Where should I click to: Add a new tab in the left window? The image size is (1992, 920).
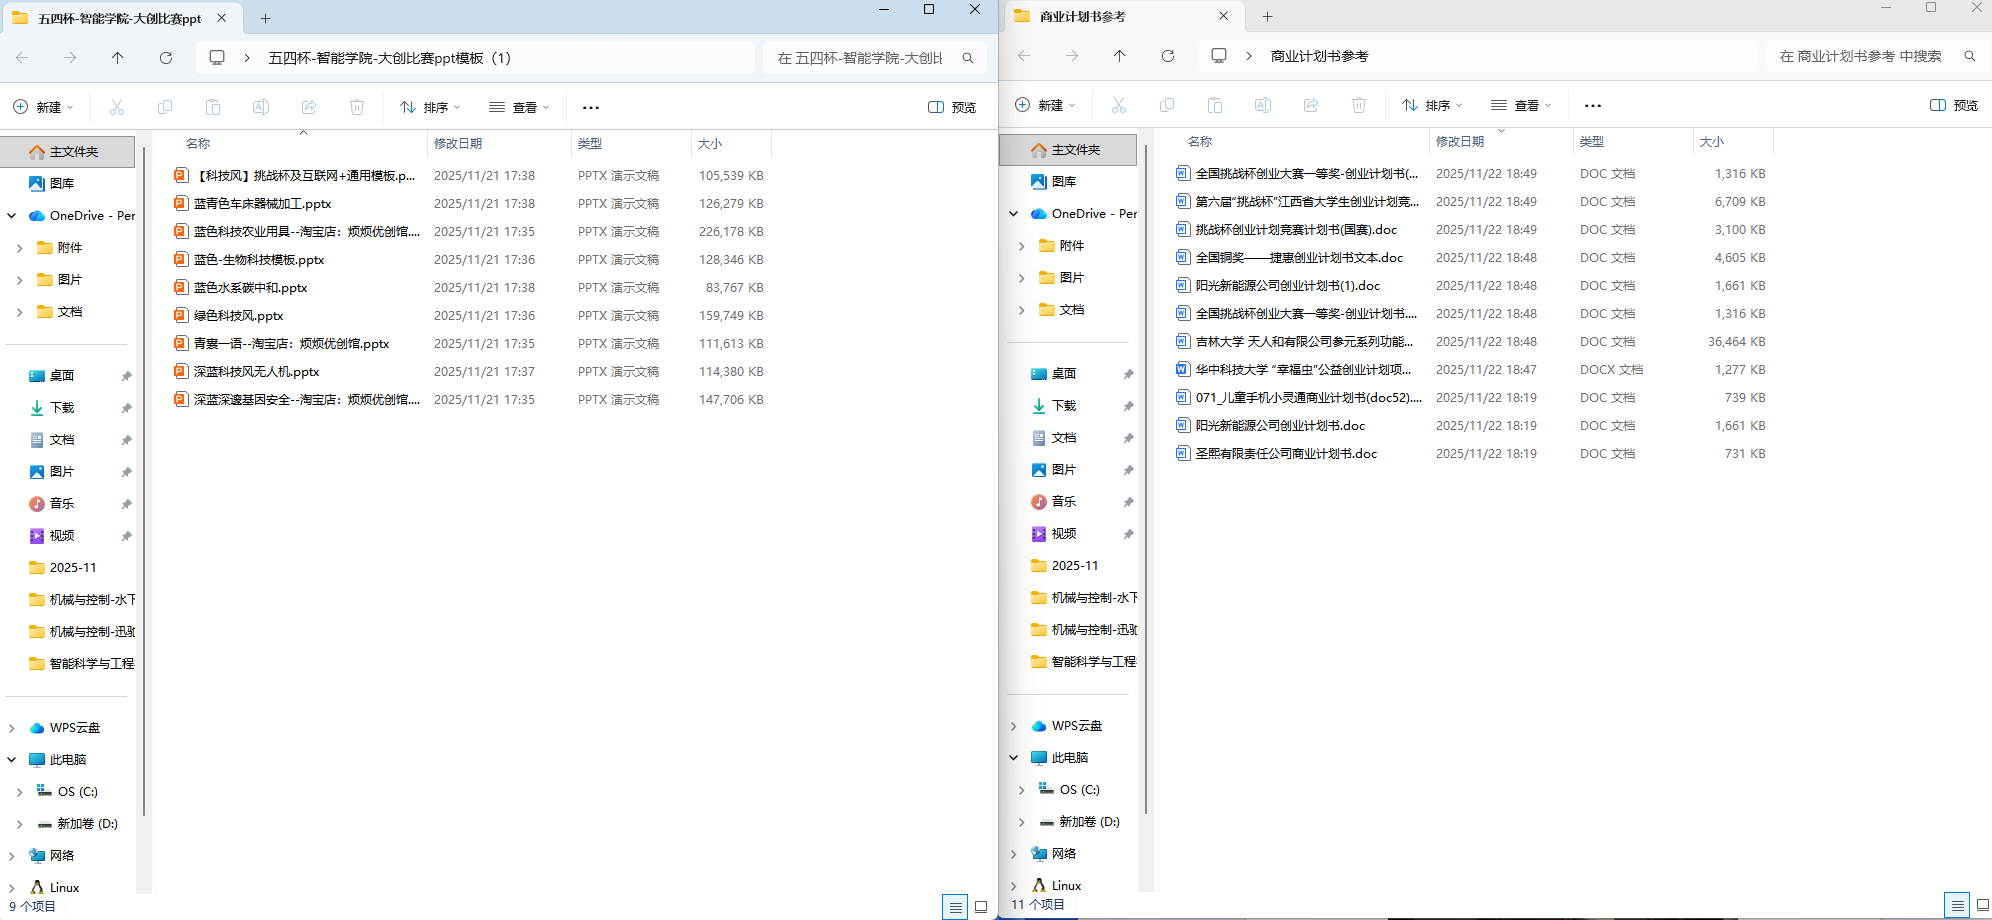[265, 18]
